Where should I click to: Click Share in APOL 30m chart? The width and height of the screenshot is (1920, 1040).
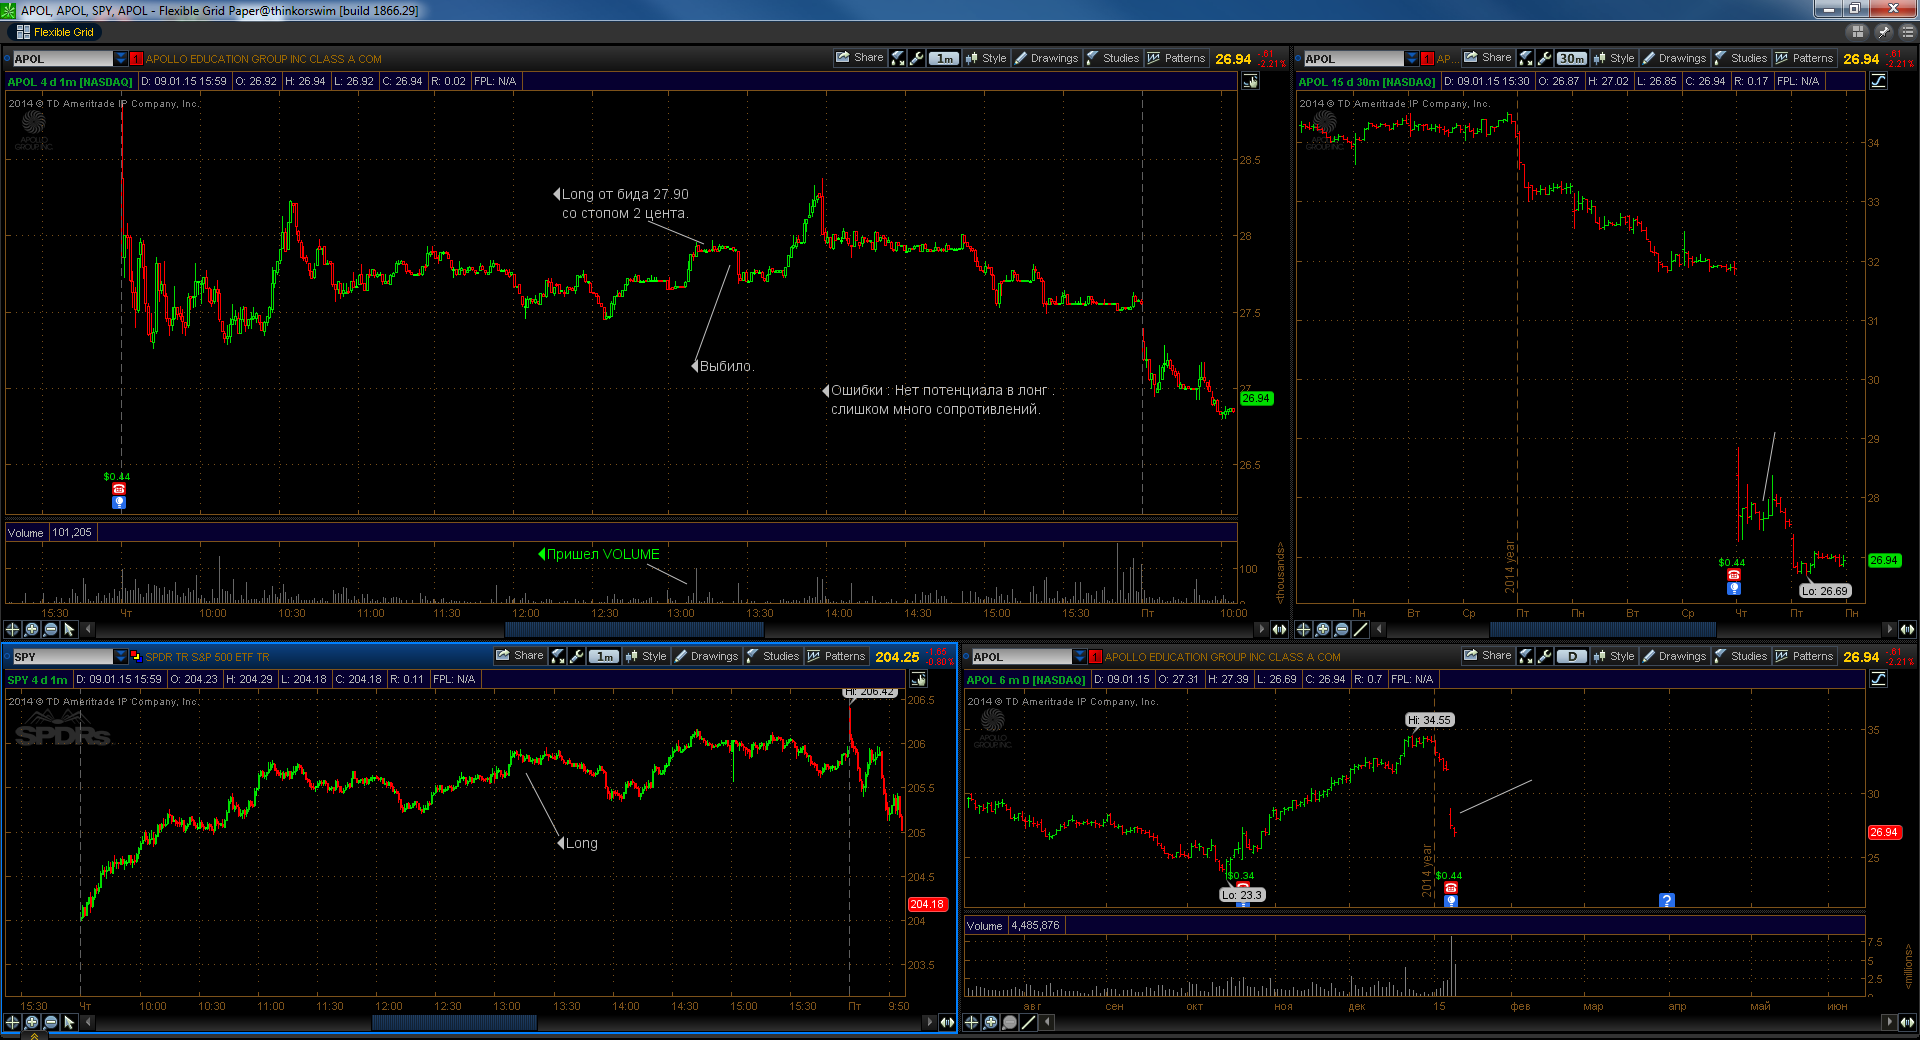pyautogui.click(x=1488, y=58)
